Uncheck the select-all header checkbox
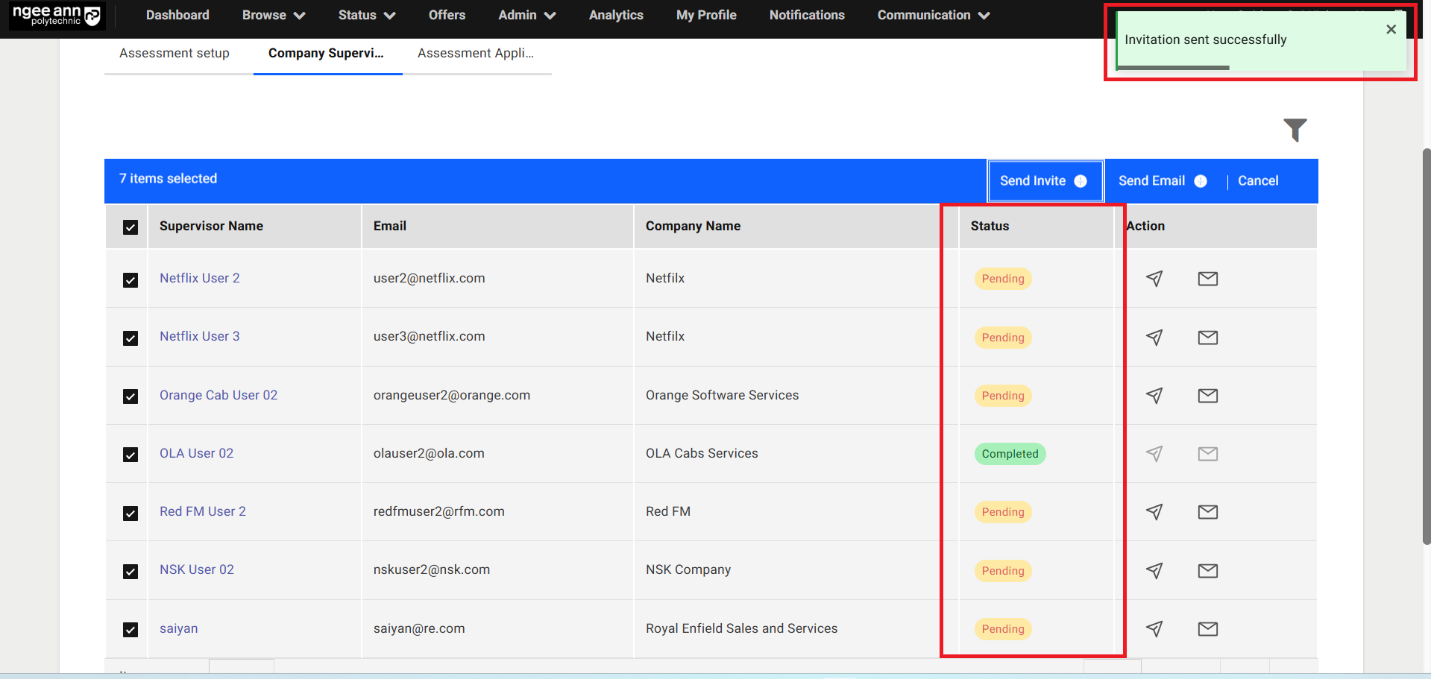This screenshot has height=679, width=1431. tap(130, 227)
